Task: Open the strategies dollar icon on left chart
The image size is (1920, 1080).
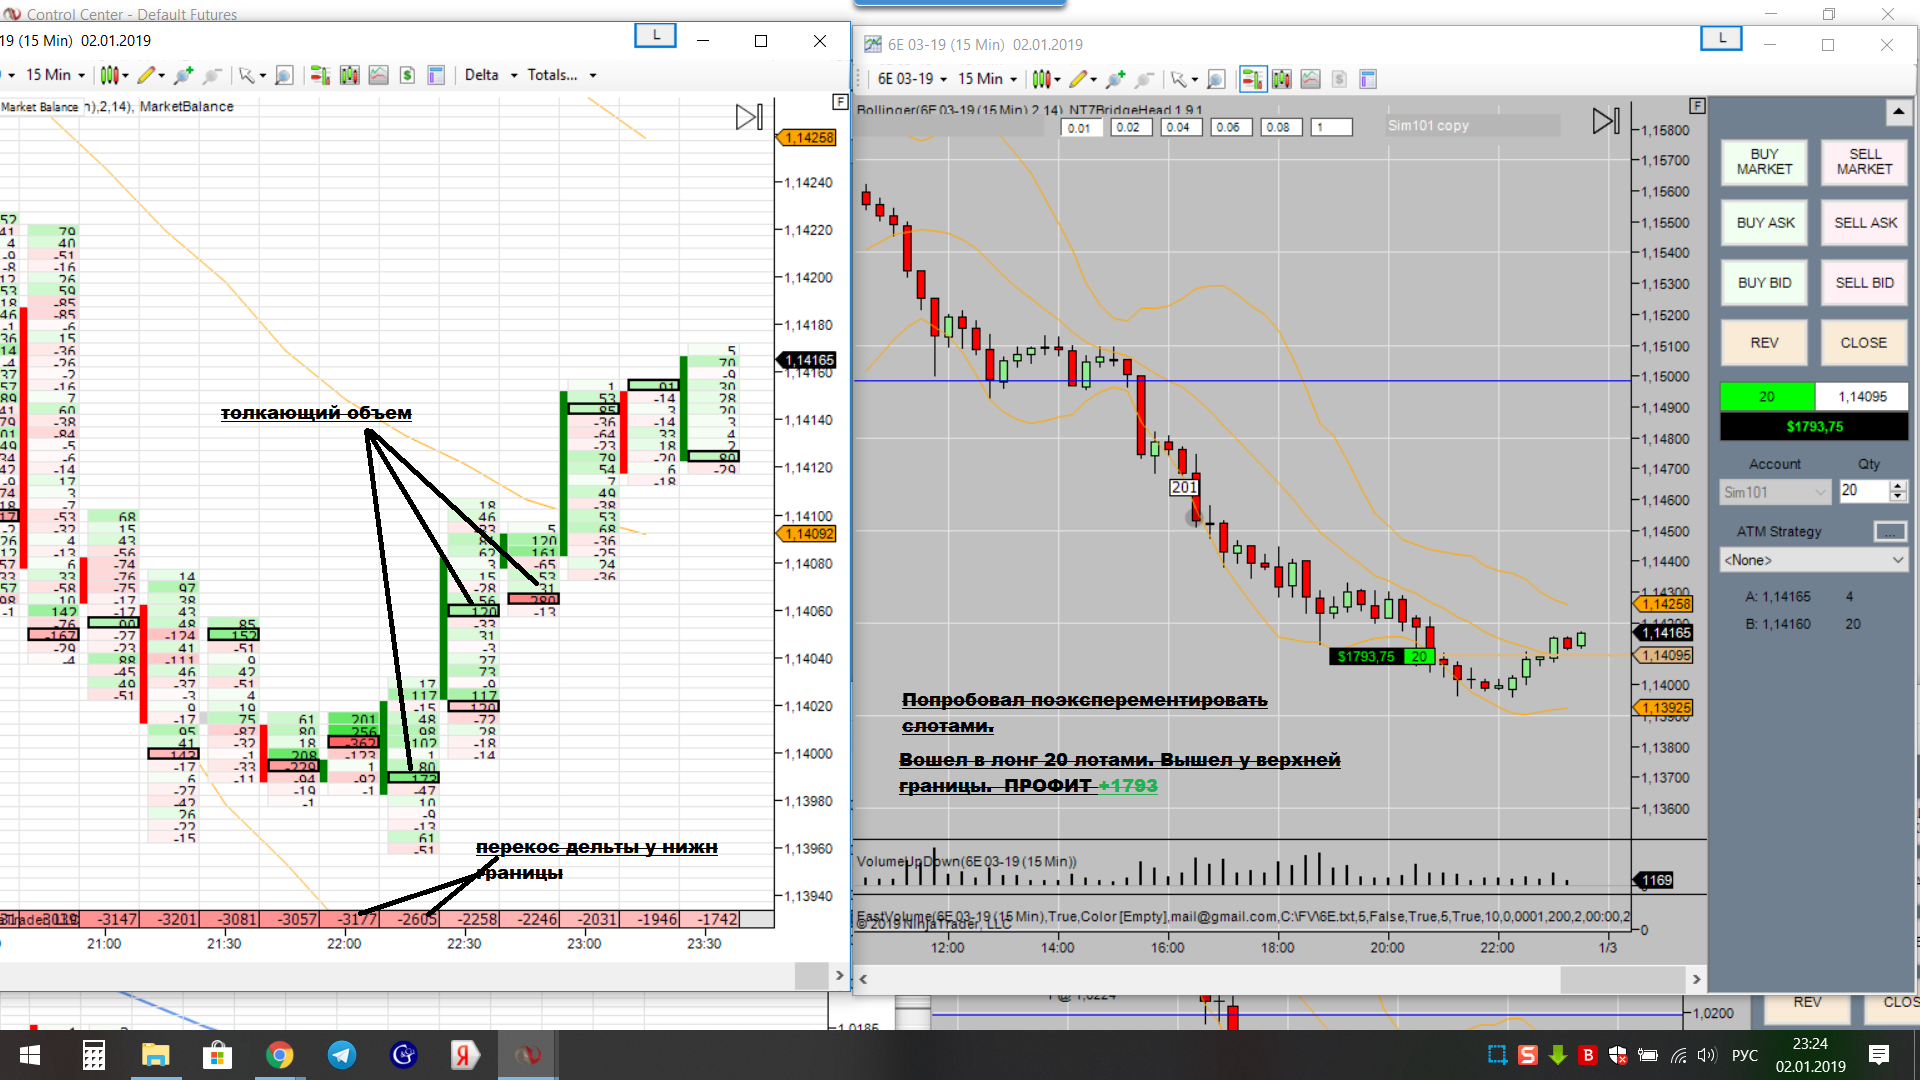Action: [407, 75]
